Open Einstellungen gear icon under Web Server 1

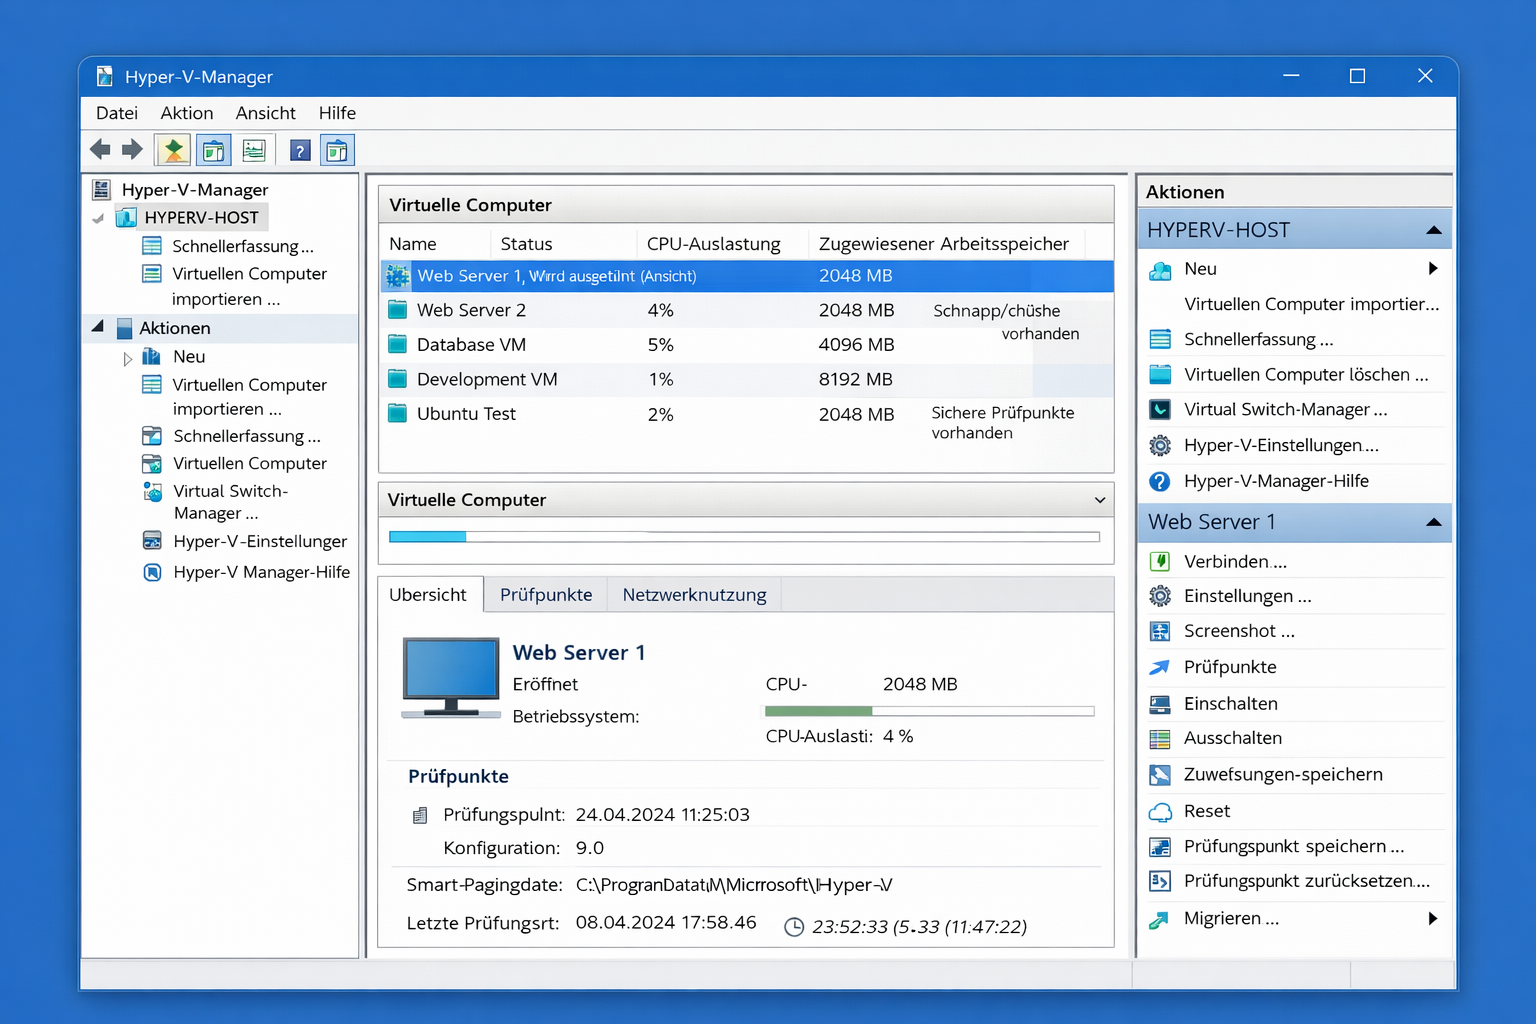1160,596
